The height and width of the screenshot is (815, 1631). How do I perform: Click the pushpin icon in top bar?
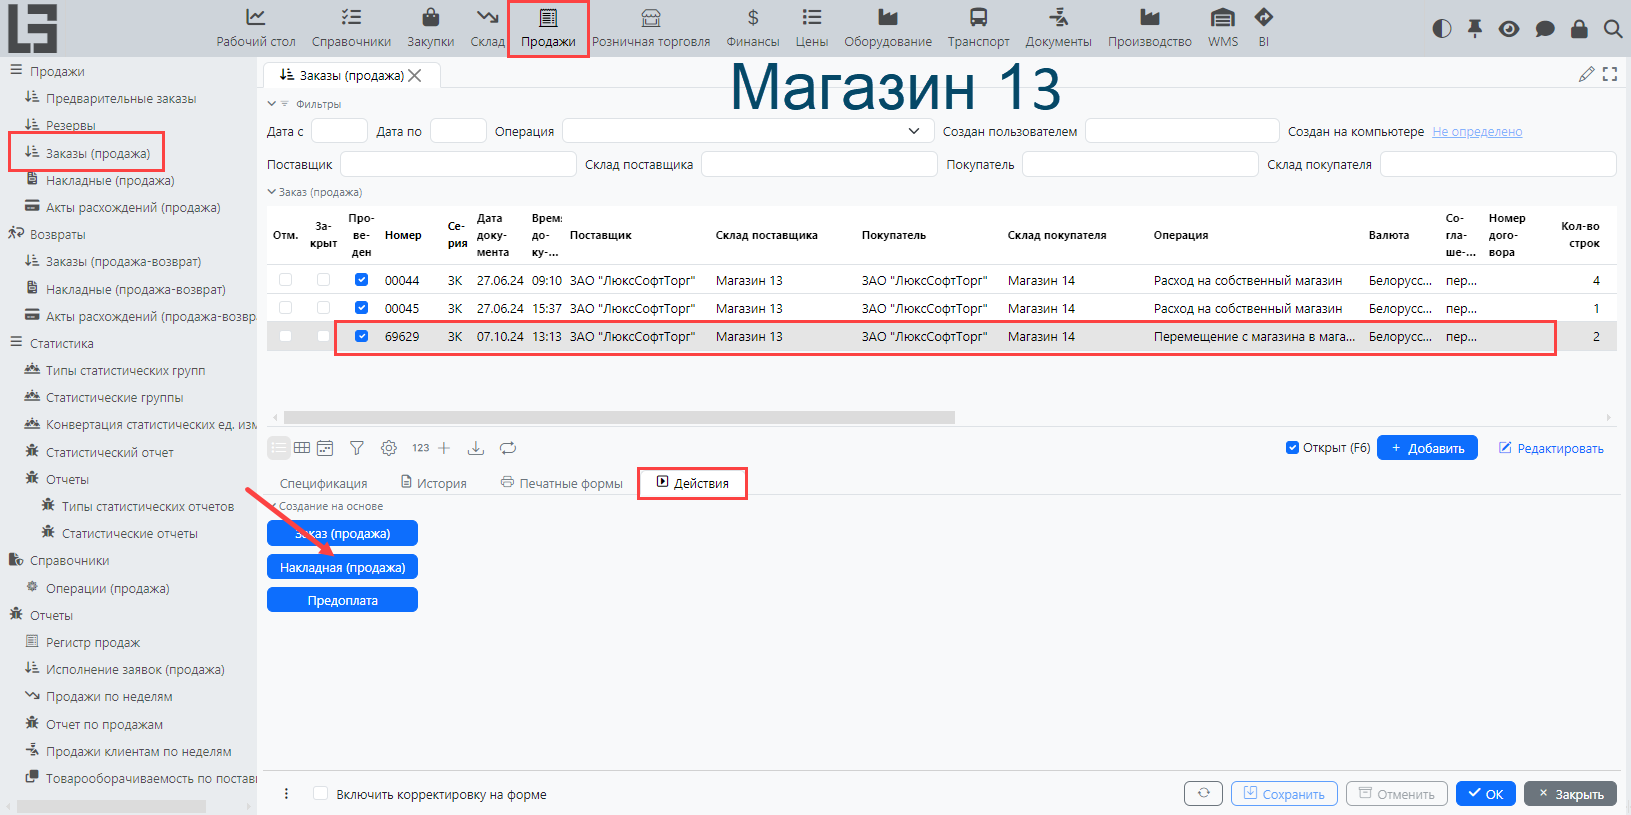(1475, 29)
